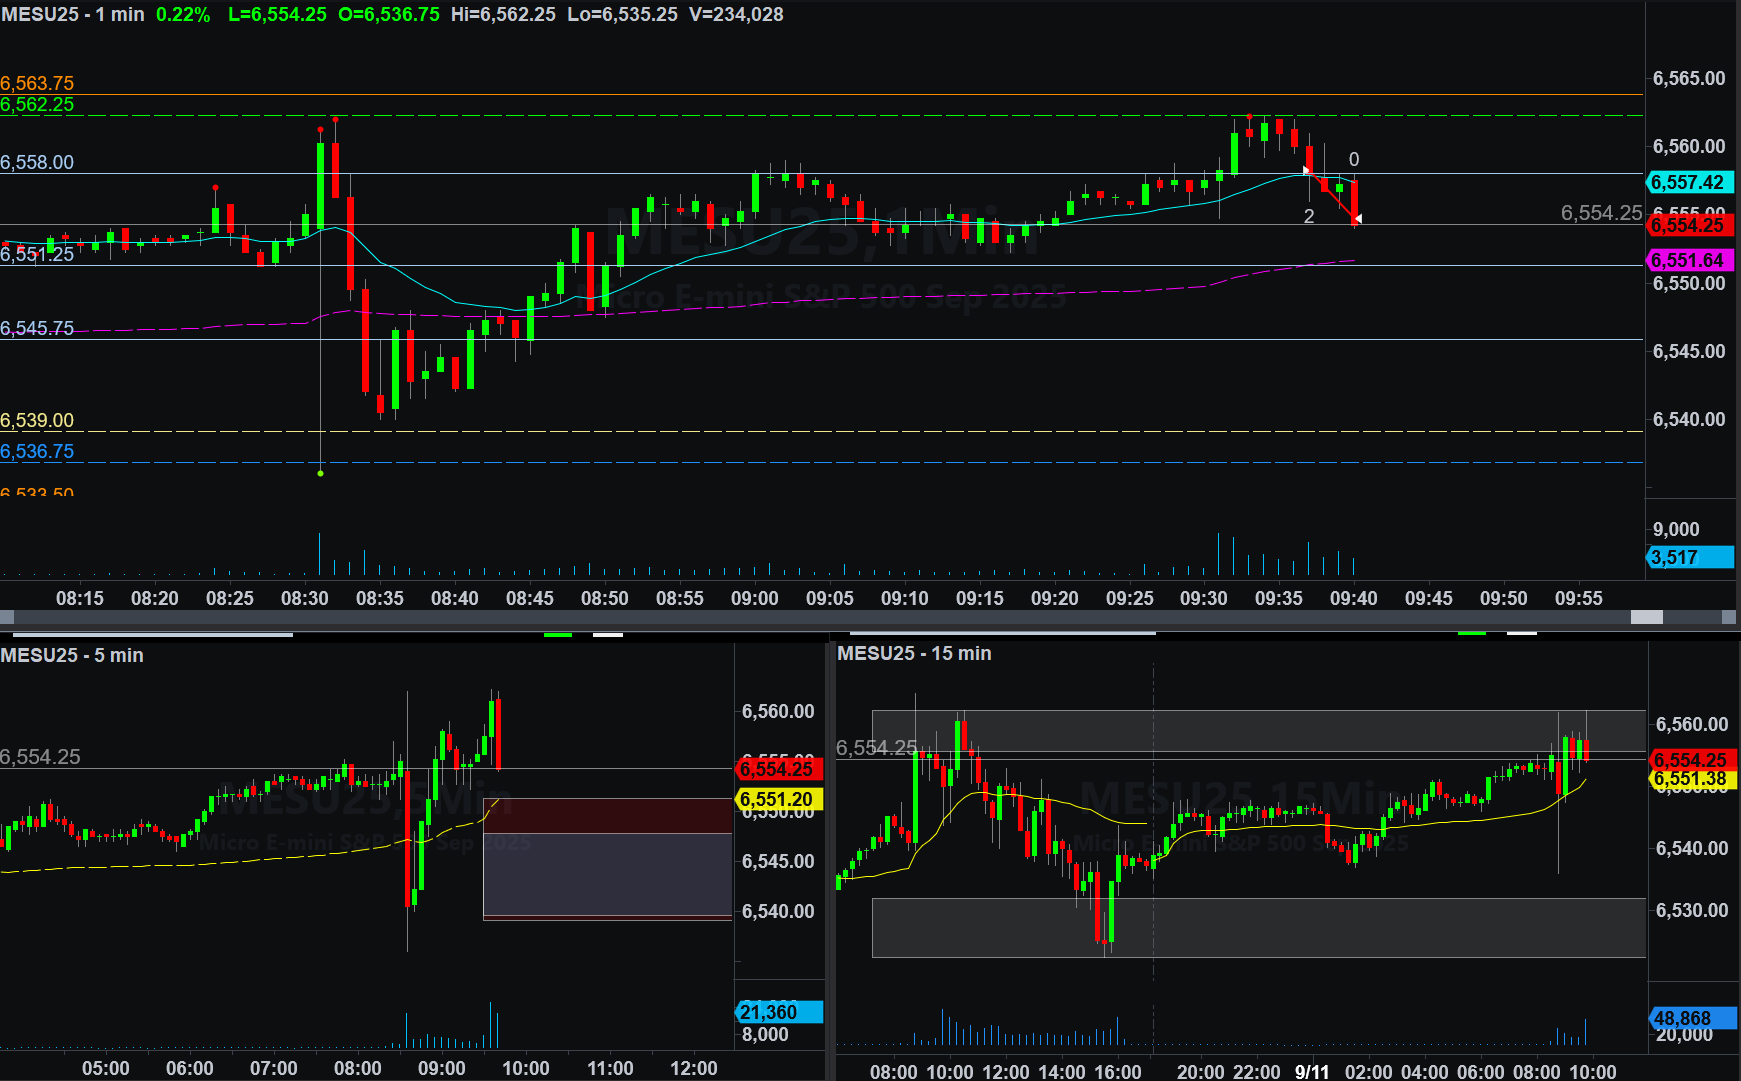Select the MESU25 - 5 min chart title
Viewport: 1741px width, 1081px height.
pyautogui.click(x=72, y=655)
